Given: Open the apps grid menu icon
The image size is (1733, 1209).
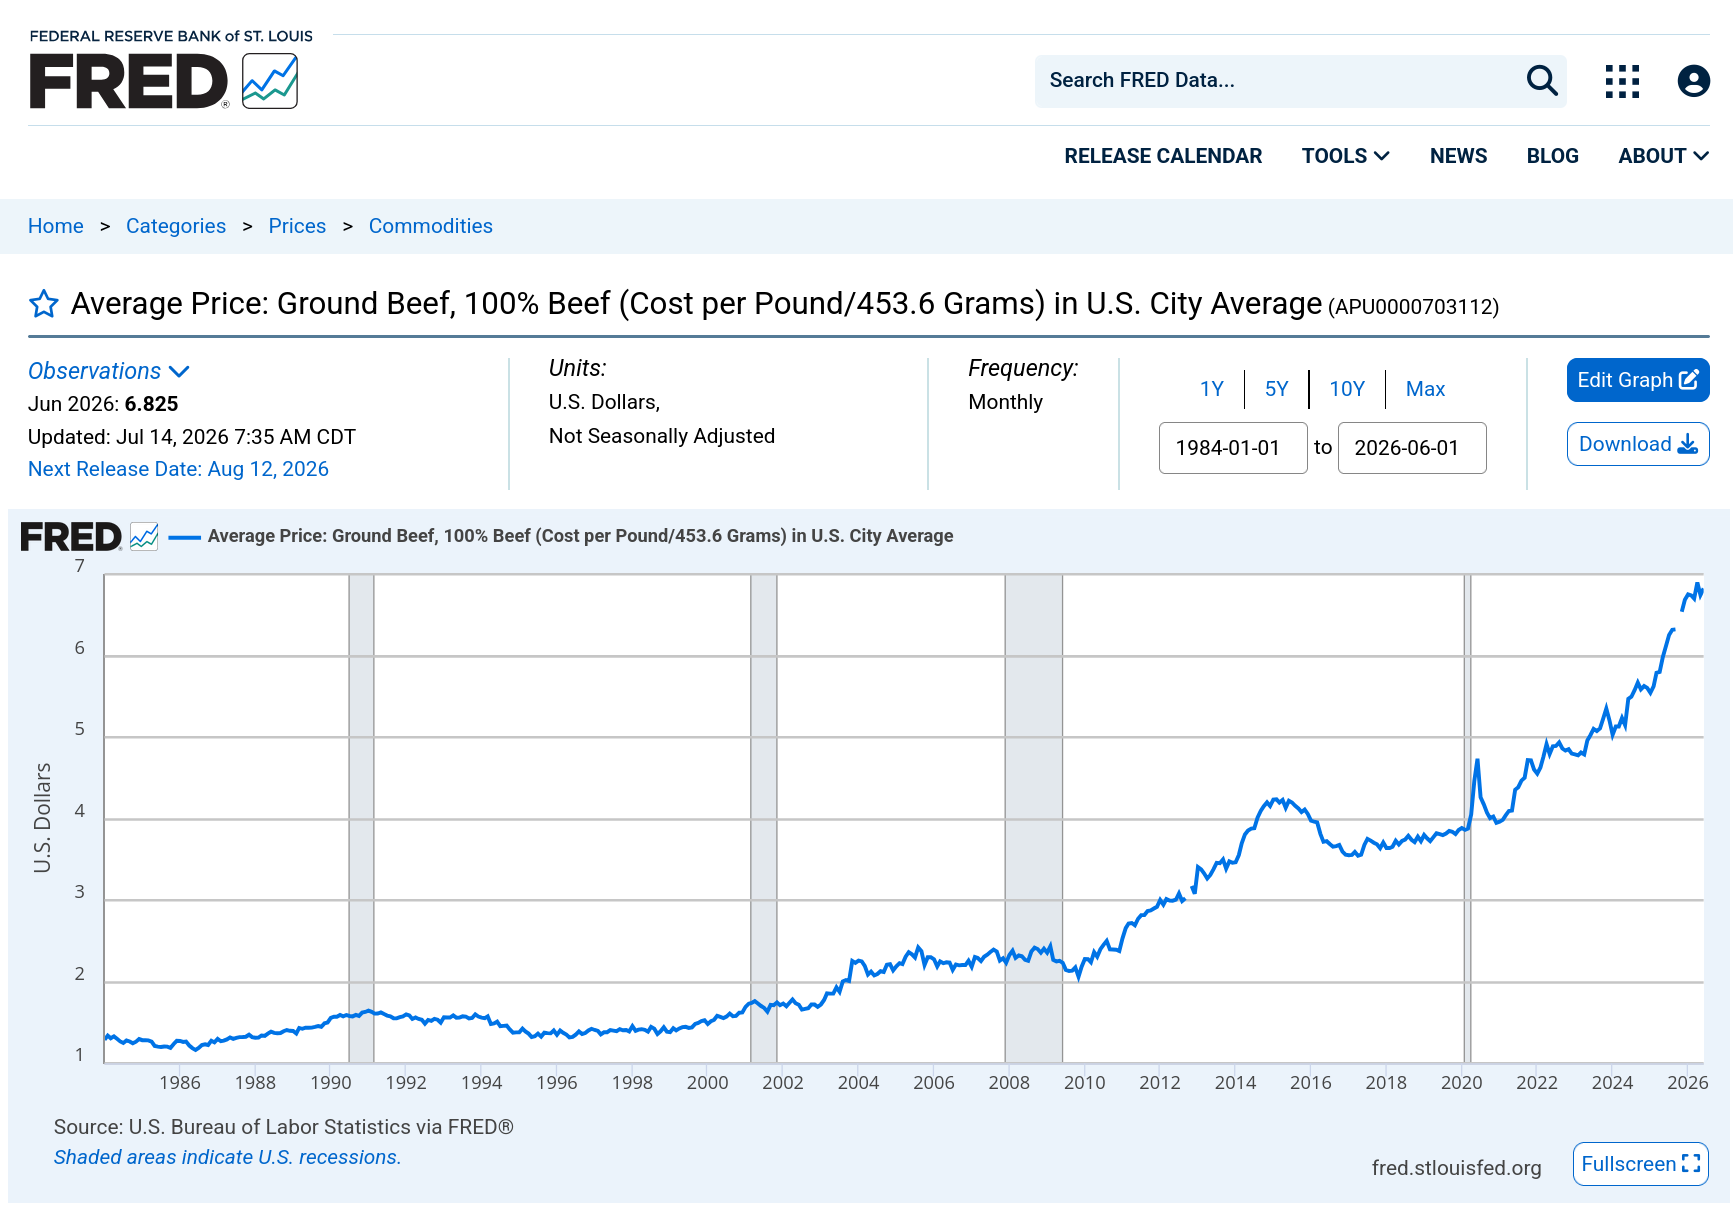Looking at the screenshot, I should pos(1622,81).
